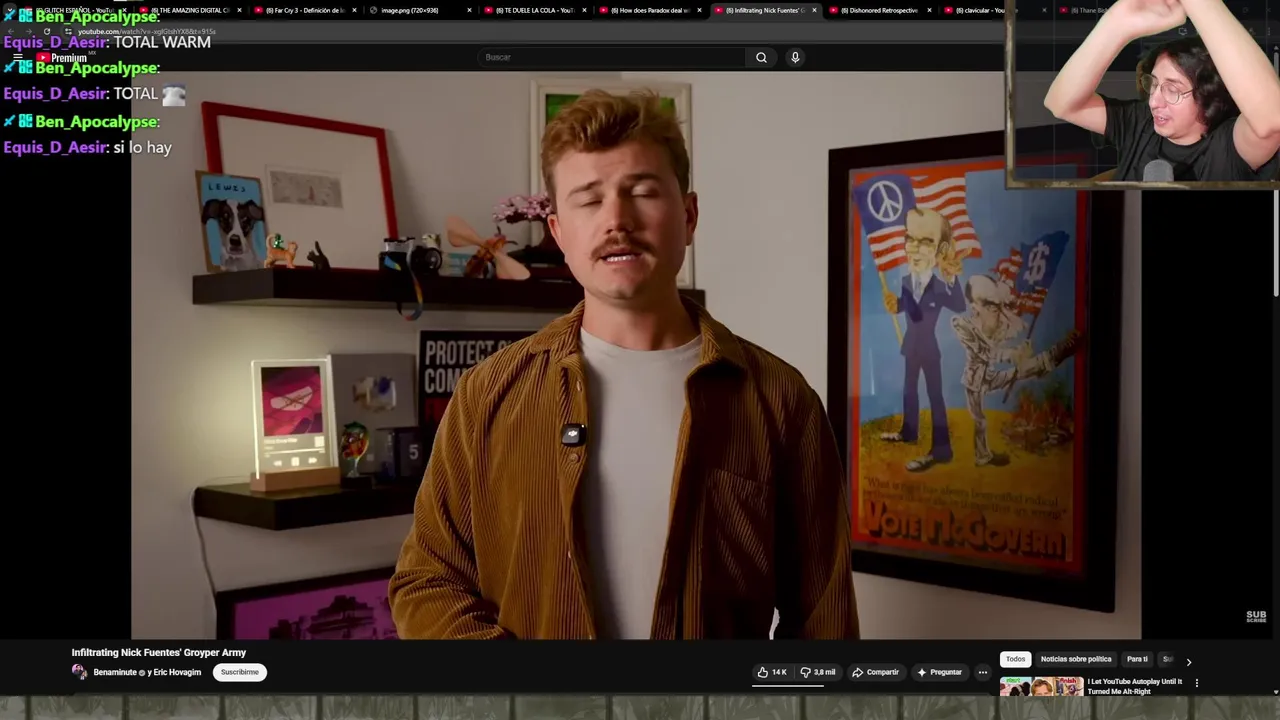Click into the Buscar search field

[612, 57]
